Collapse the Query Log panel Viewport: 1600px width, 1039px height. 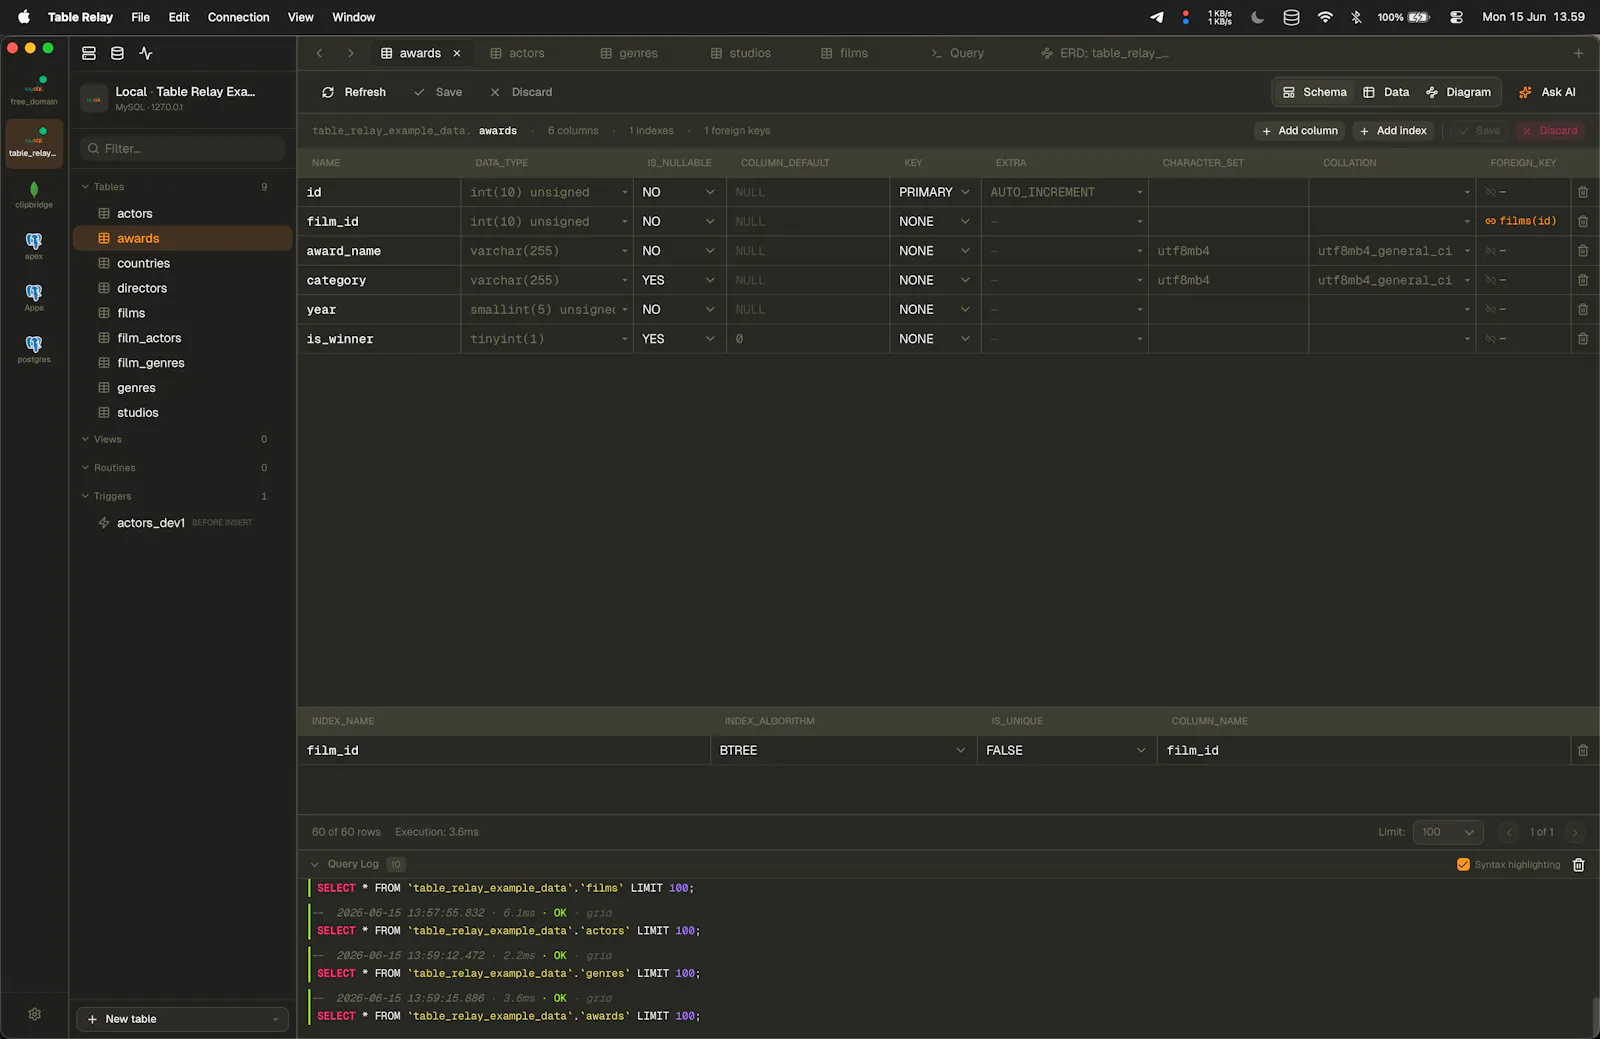[x=315, y=865]
